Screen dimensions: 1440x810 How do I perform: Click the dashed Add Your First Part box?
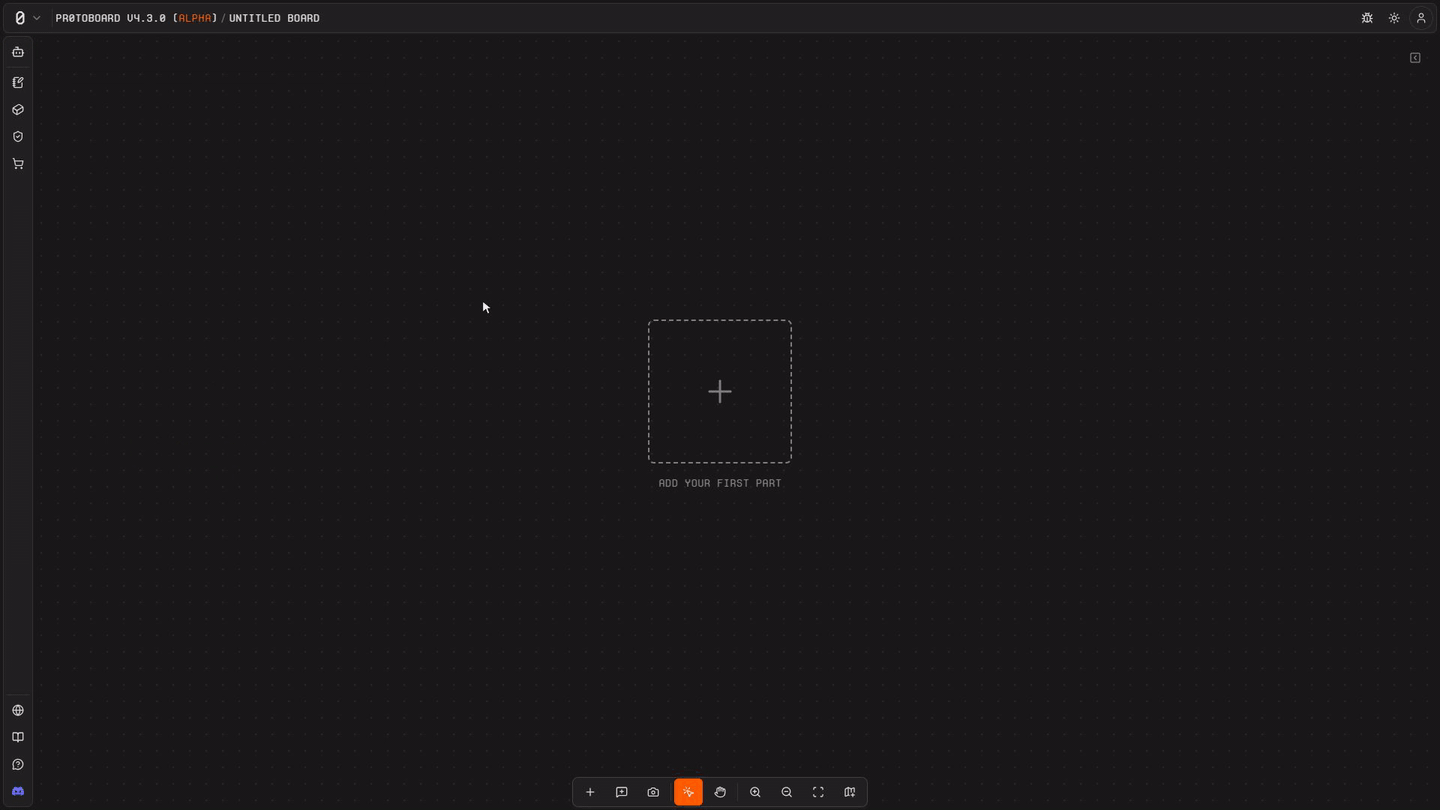[x=720, y=391]
